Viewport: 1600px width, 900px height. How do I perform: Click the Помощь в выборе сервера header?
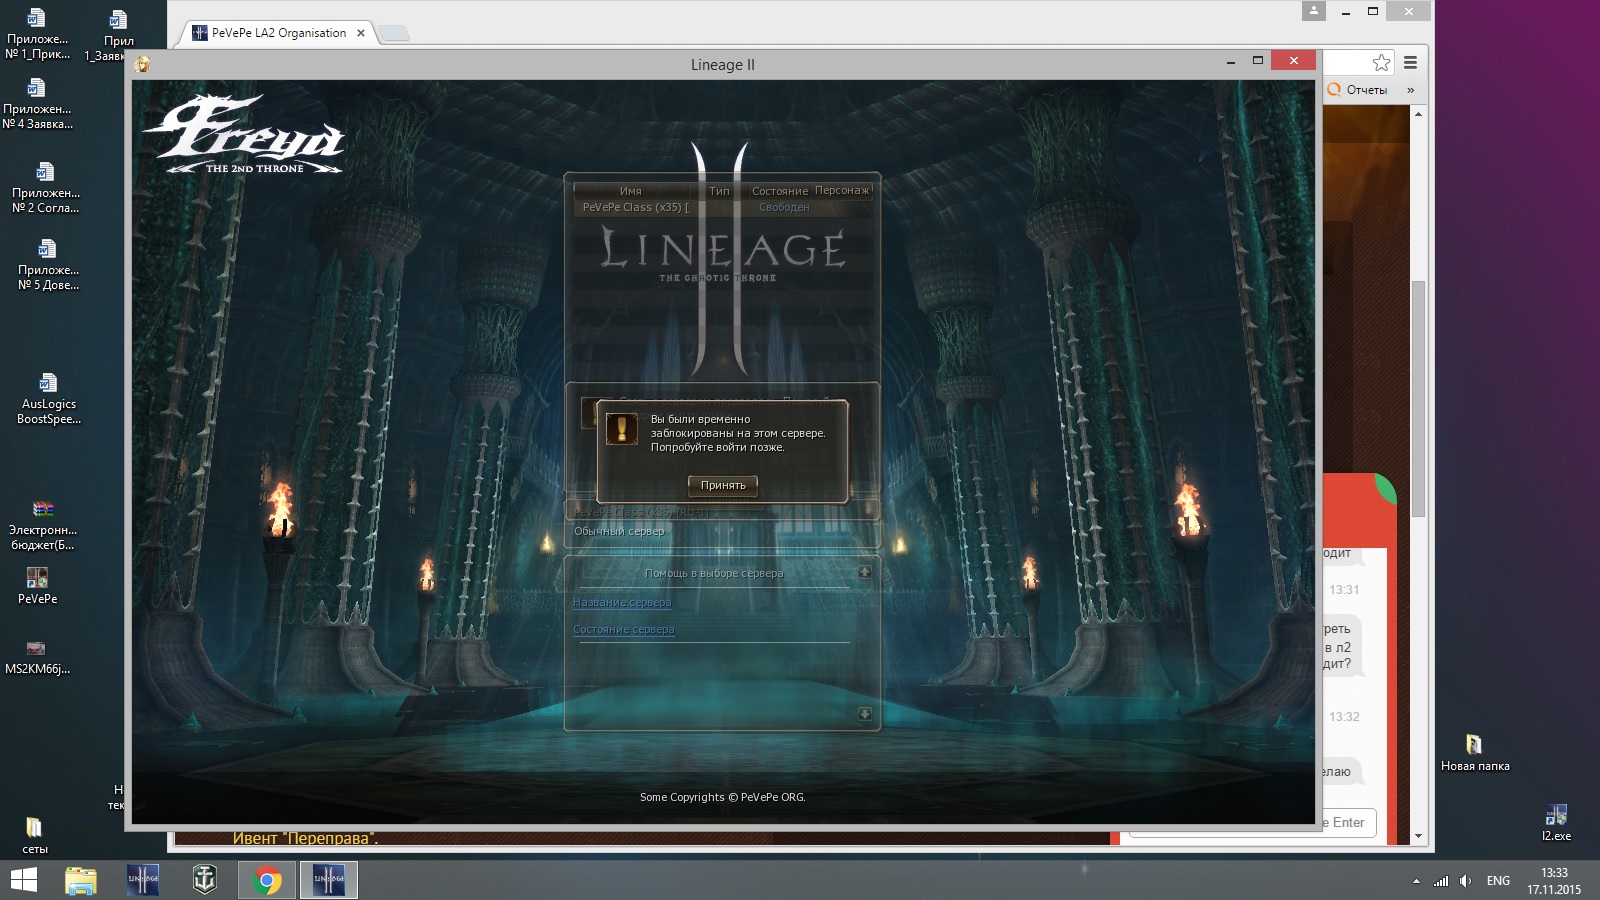[714, 573]
